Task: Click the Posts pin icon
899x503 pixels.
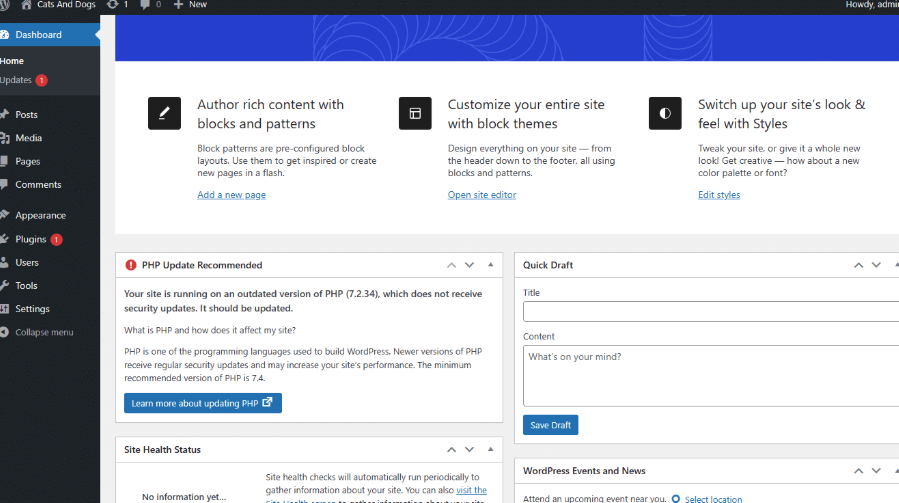Action: [x=5, y=114]
